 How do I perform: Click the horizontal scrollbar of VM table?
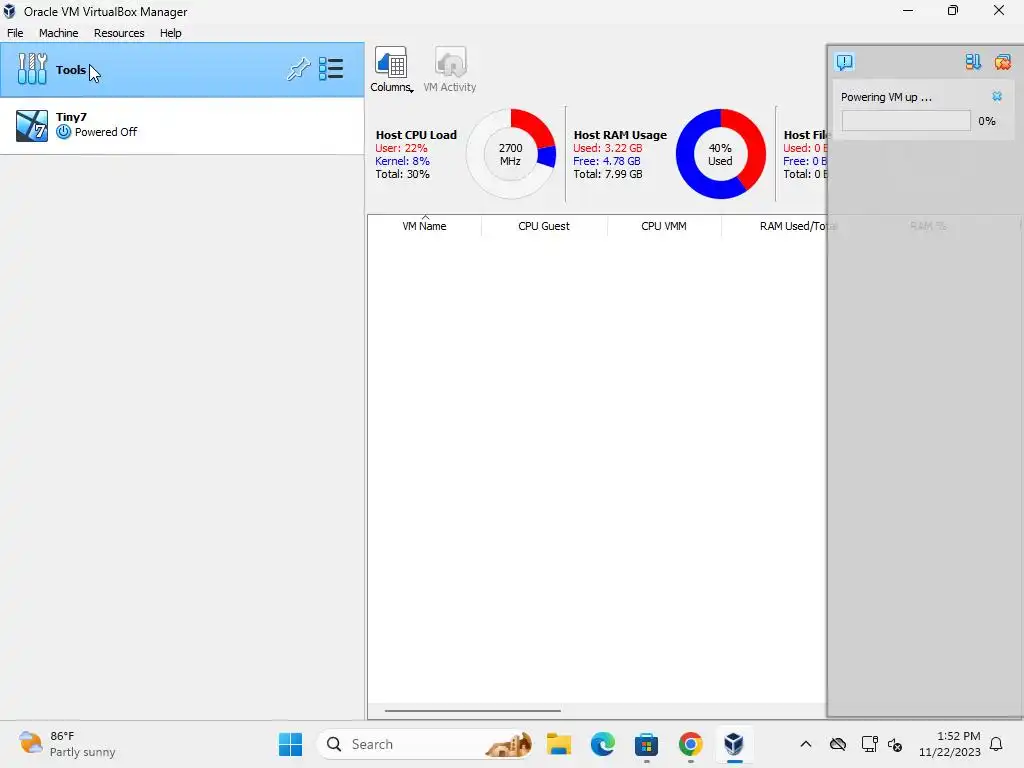(x=473, y=711)
